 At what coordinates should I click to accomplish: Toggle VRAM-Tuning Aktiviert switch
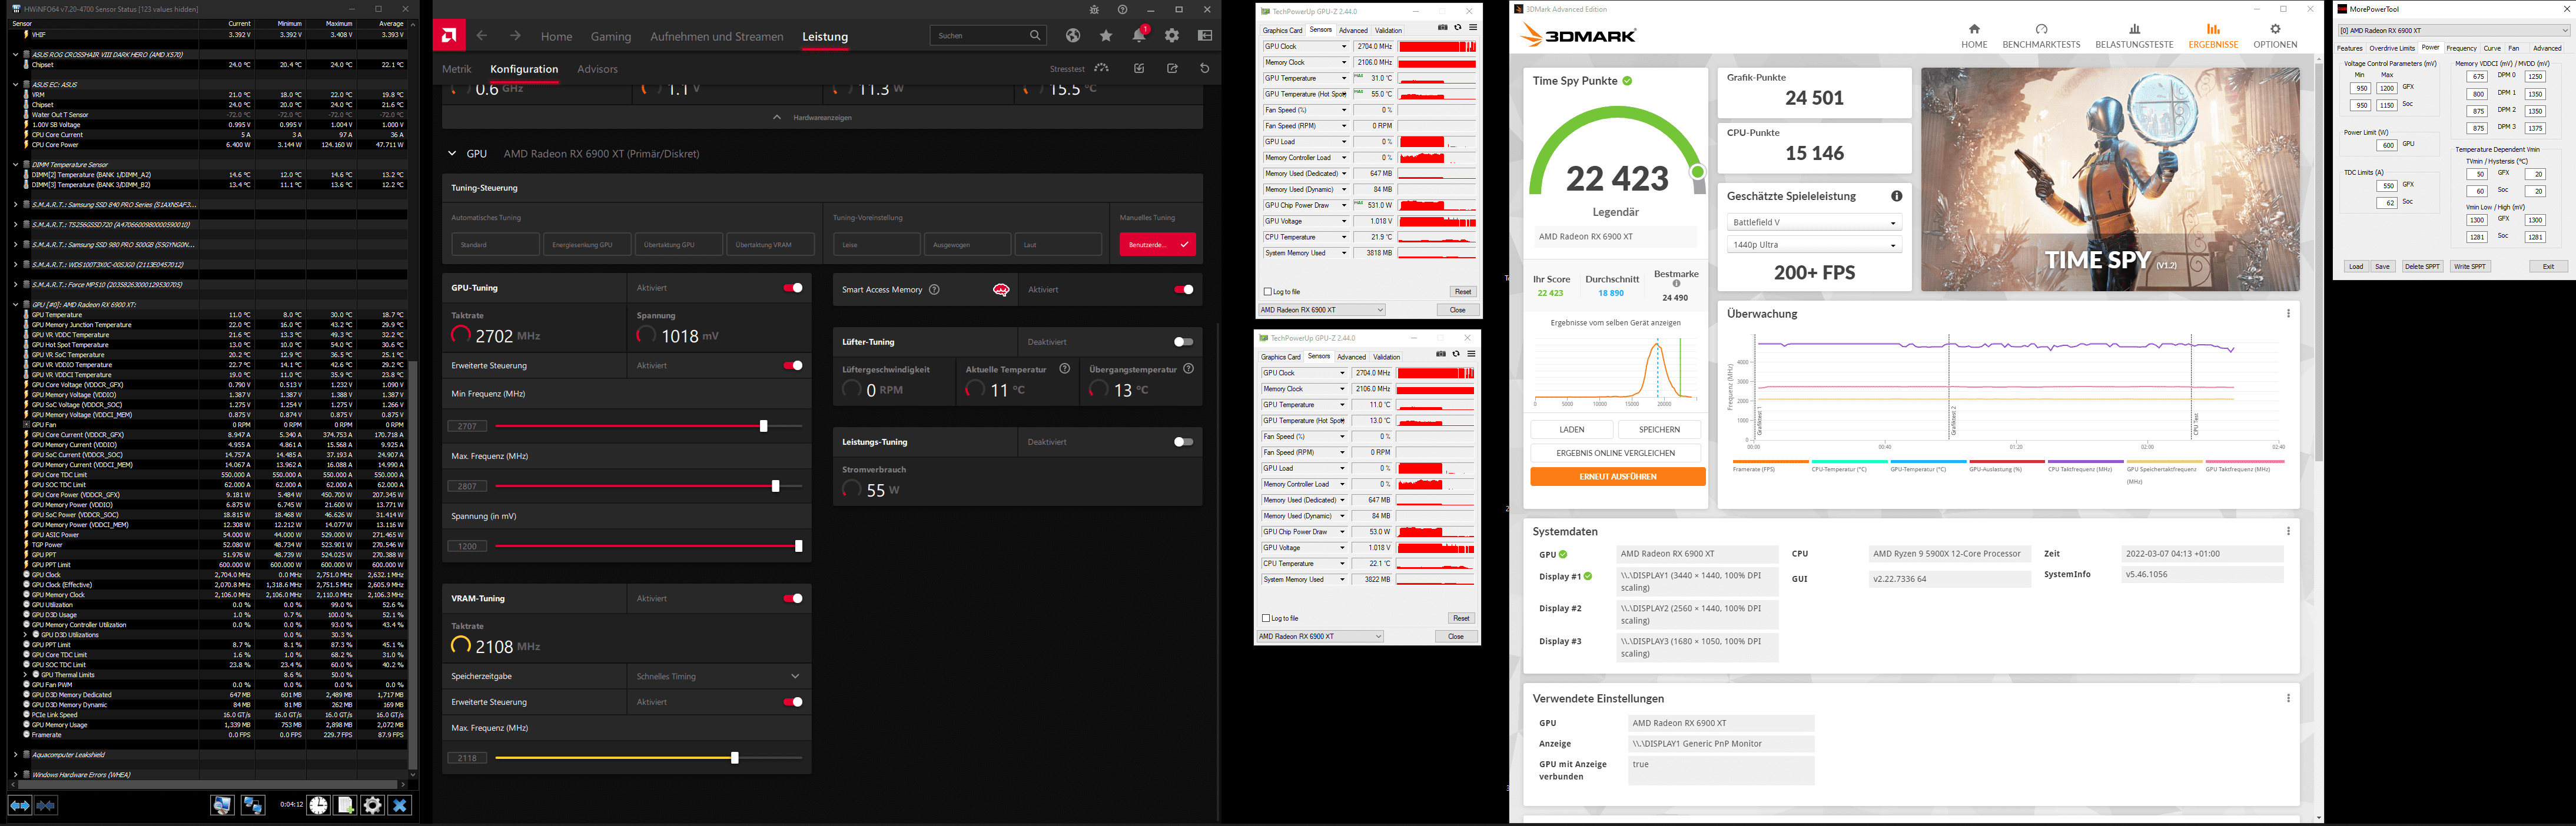click(793, 599)
